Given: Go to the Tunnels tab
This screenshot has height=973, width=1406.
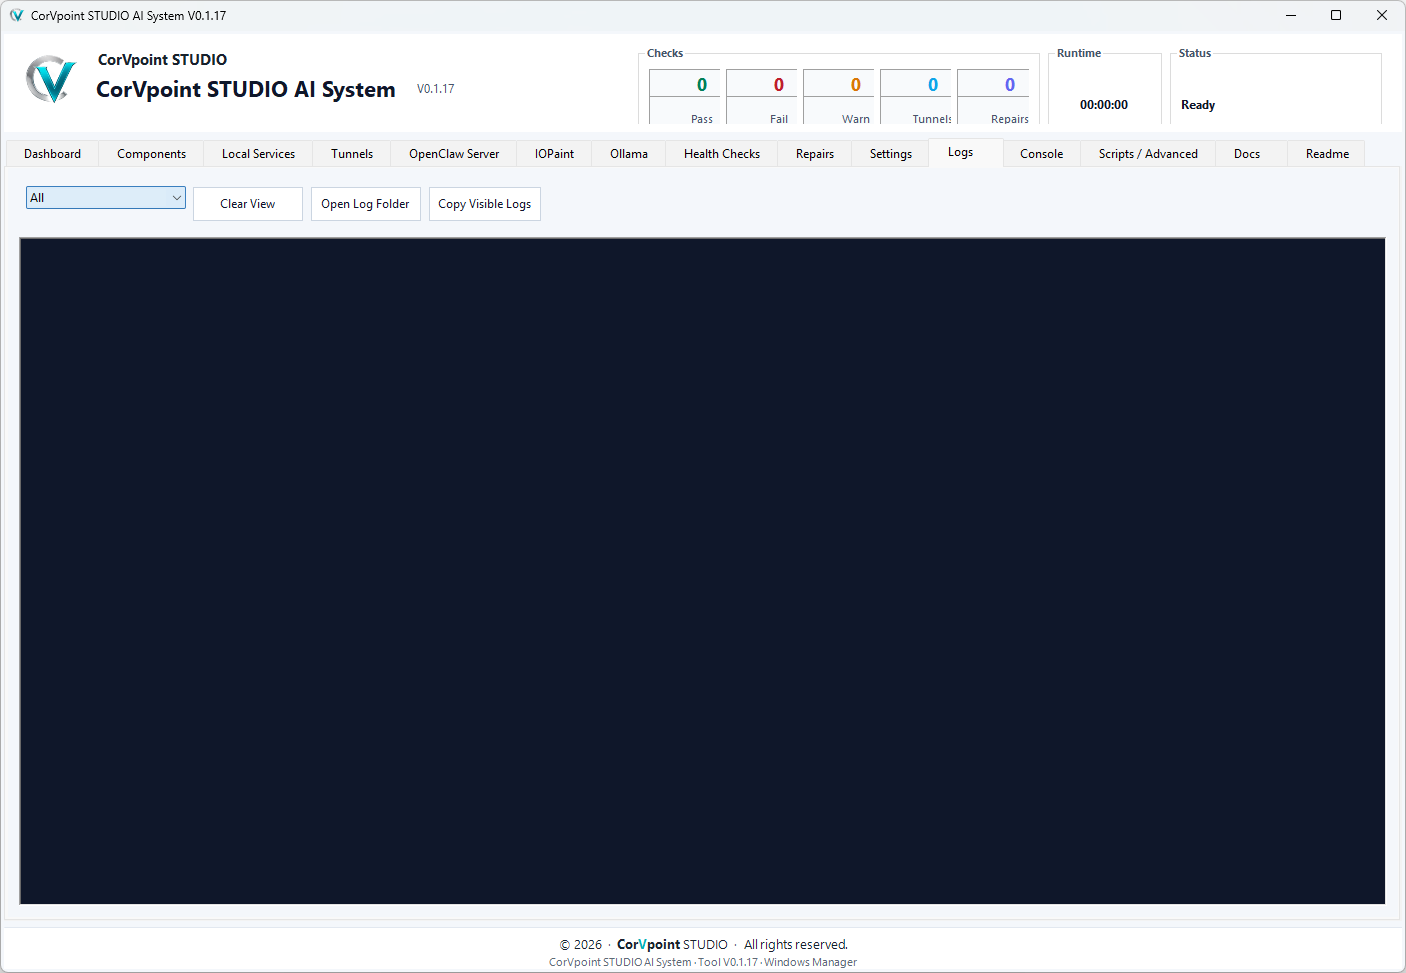Looking at the screenshot, I should point(352,154).
